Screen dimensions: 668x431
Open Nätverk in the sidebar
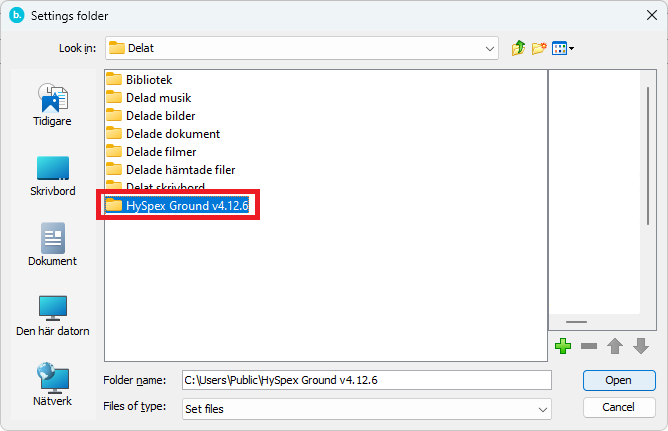click(52, 385)
